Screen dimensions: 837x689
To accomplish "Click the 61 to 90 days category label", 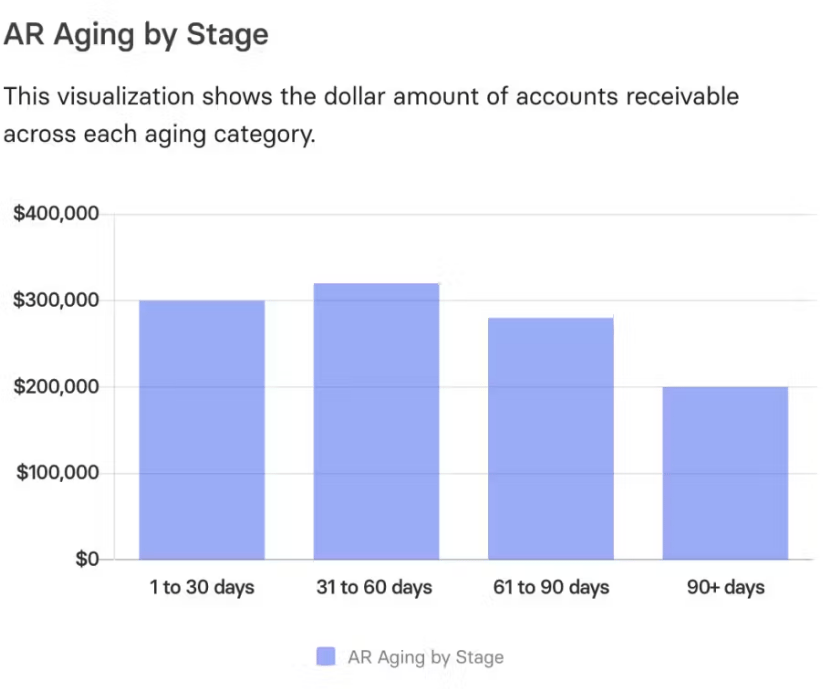I will (551, 587).
